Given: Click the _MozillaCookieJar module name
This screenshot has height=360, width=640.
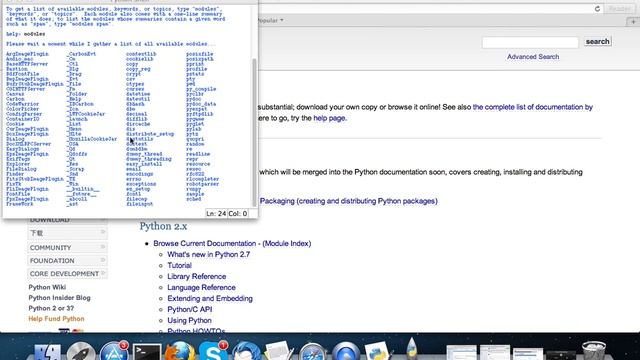Looking at the screenshot, I should (x=92, y=139).
